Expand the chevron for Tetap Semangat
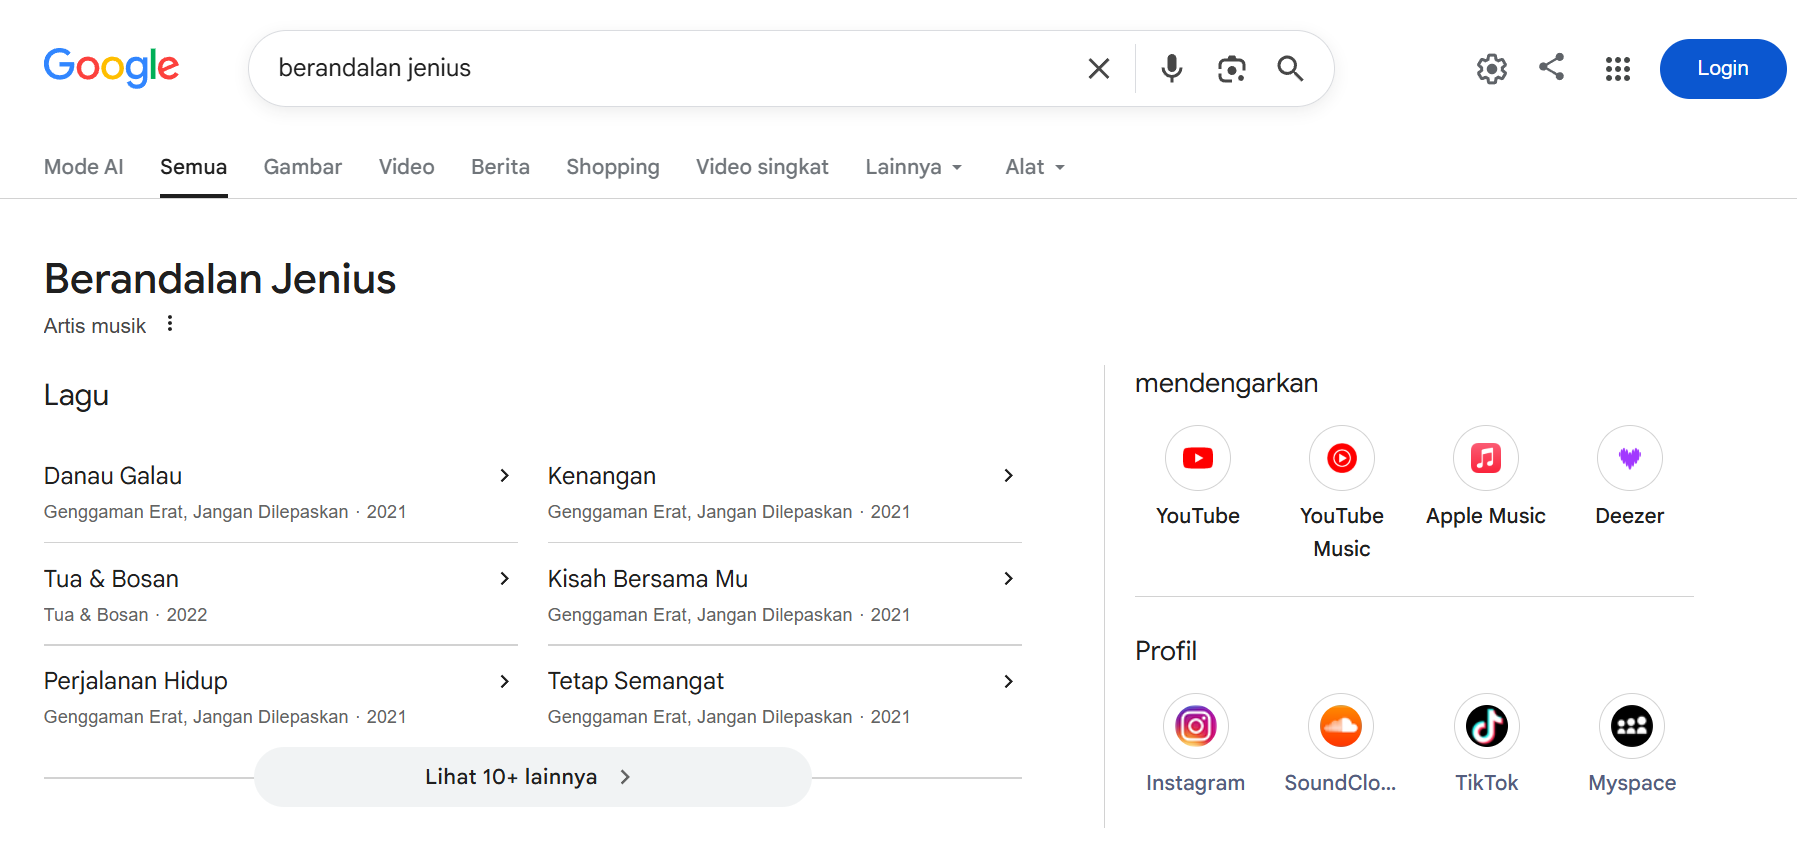The height and width of the screenshot is (862, 1797). tap(1009, 681)
